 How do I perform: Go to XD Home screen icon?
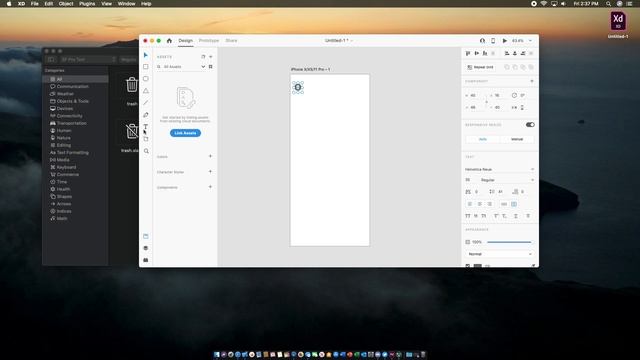tap(169, 40)
